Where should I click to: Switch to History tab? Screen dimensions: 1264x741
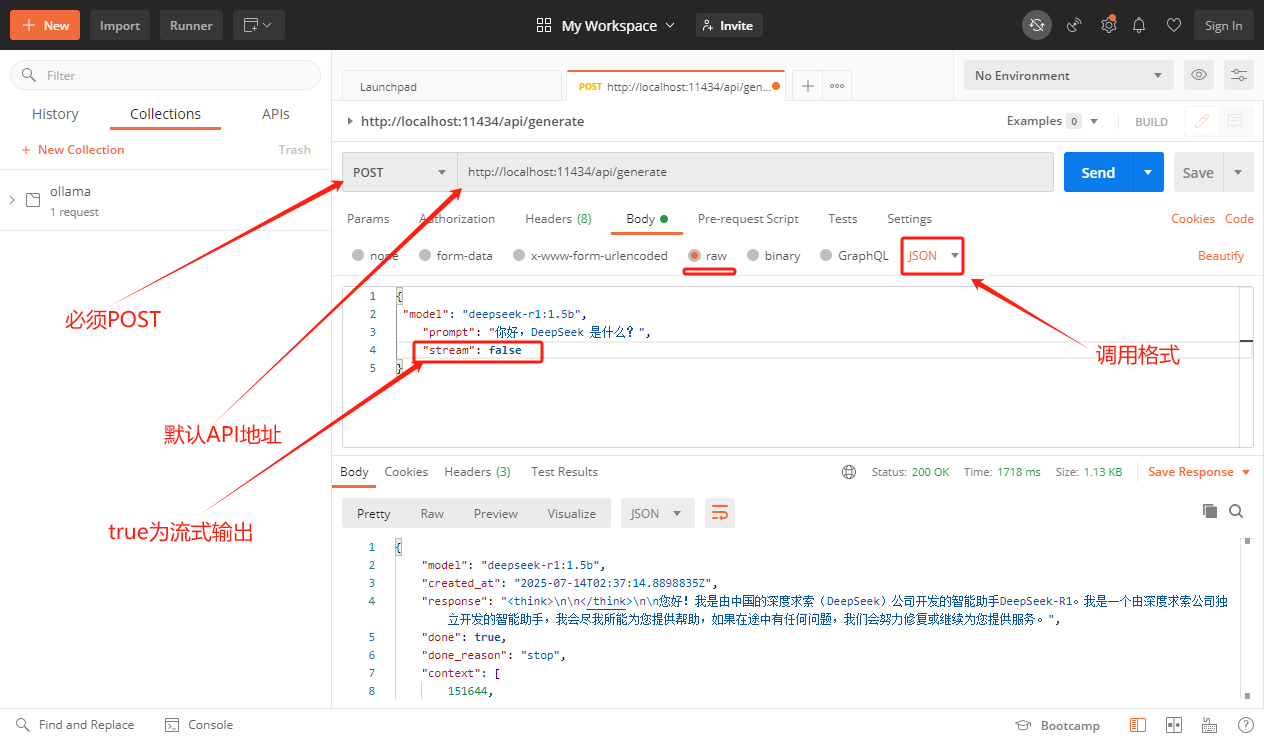(55, 114)
